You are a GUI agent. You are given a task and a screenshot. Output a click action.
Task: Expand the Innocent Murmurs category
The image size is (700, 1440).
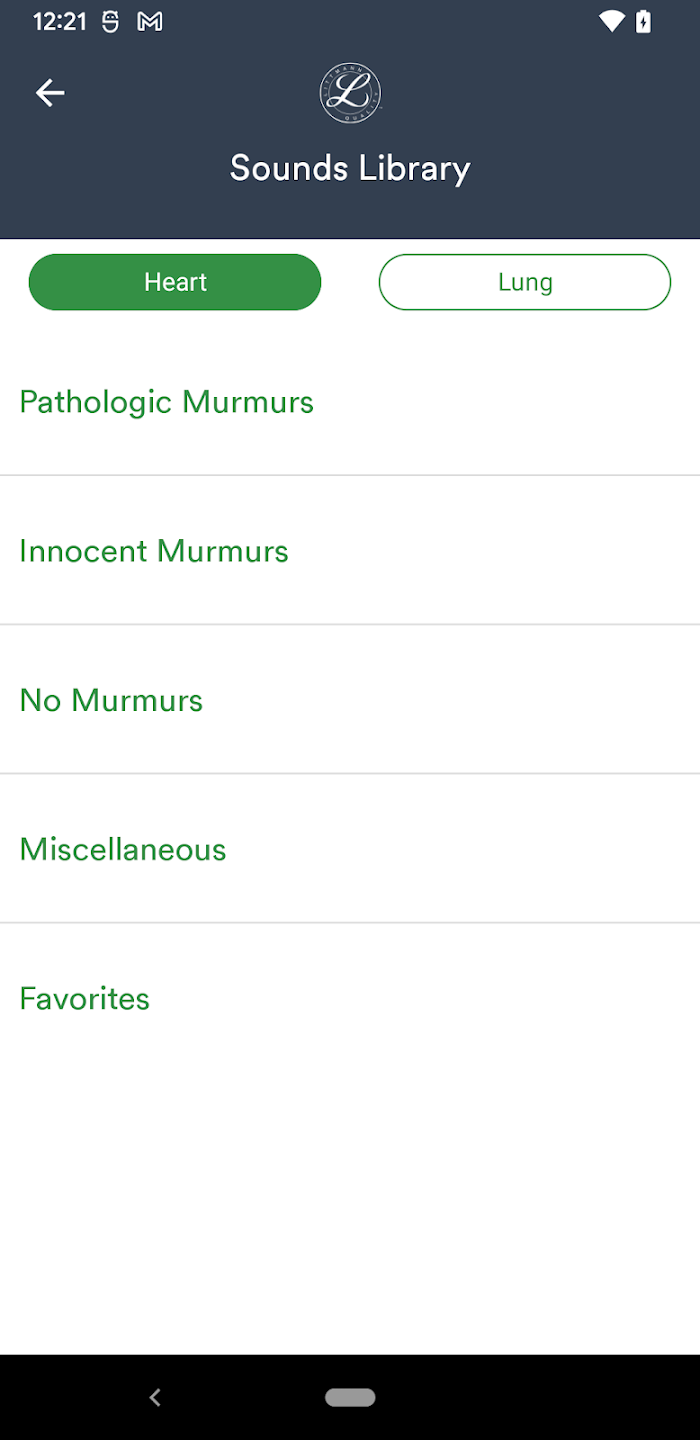pyautogui.click(x=350, y=551)
